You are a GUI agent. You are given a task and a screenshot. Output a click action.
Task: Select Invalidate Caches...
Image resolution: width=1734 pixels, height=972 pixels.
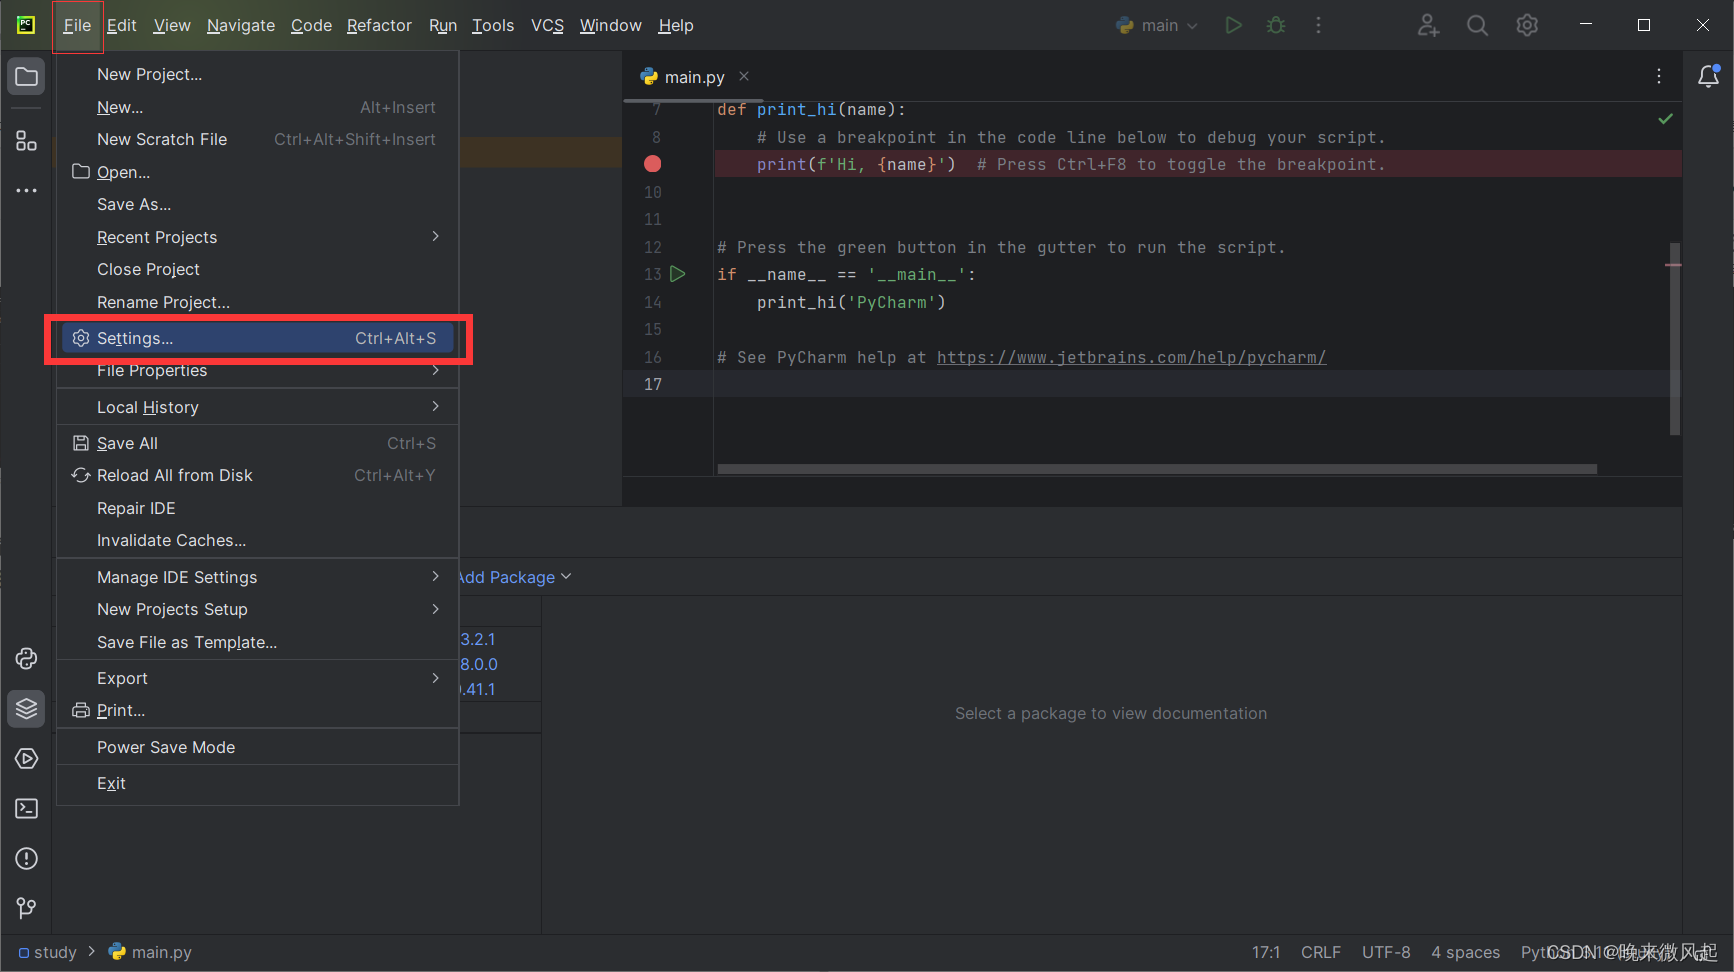pos(258,540)
